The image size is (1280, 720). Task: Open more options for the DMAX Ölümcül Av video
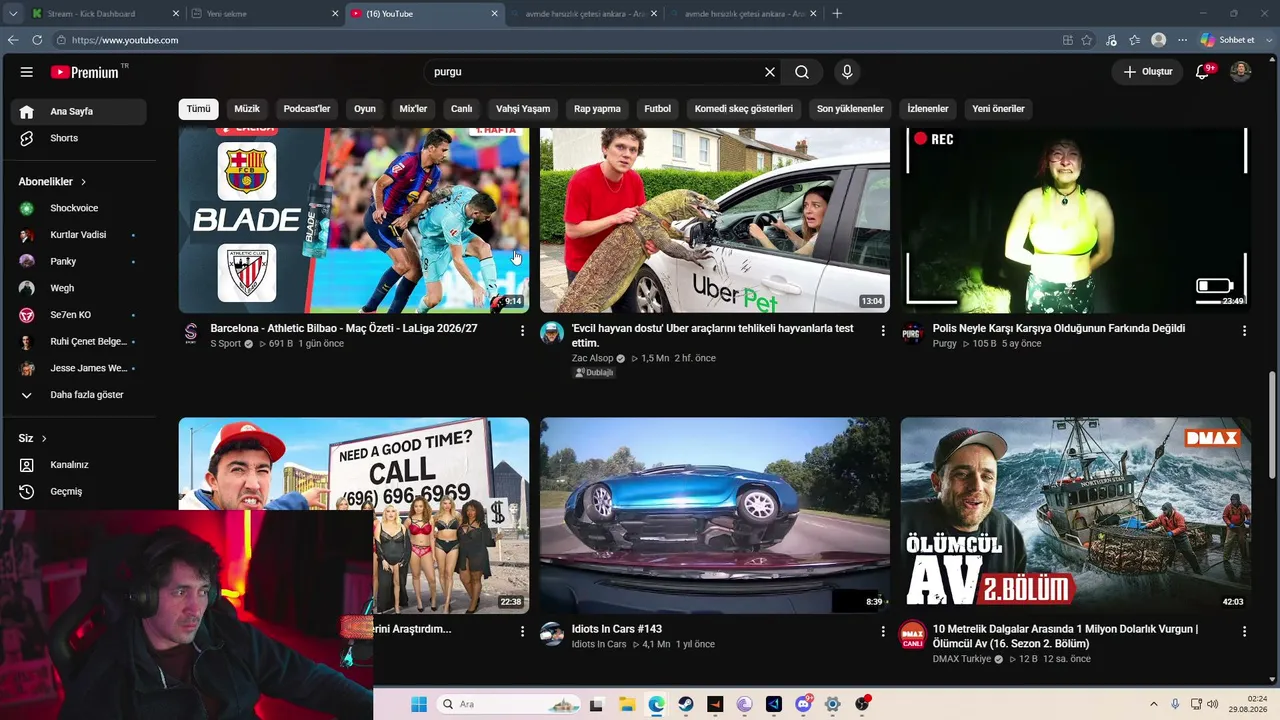[1244, 632]
